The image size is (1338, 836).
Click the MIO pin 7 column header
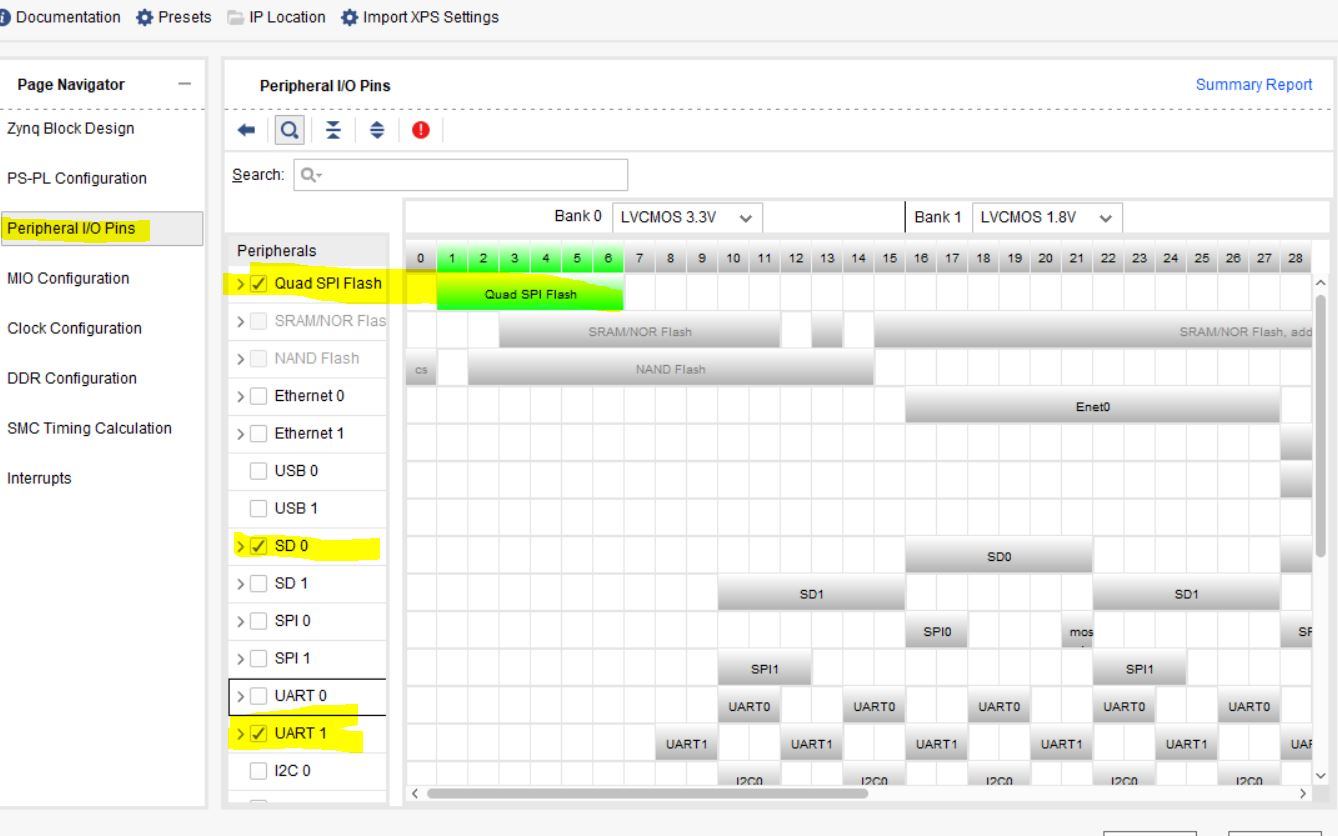click(x=640, y=258)
